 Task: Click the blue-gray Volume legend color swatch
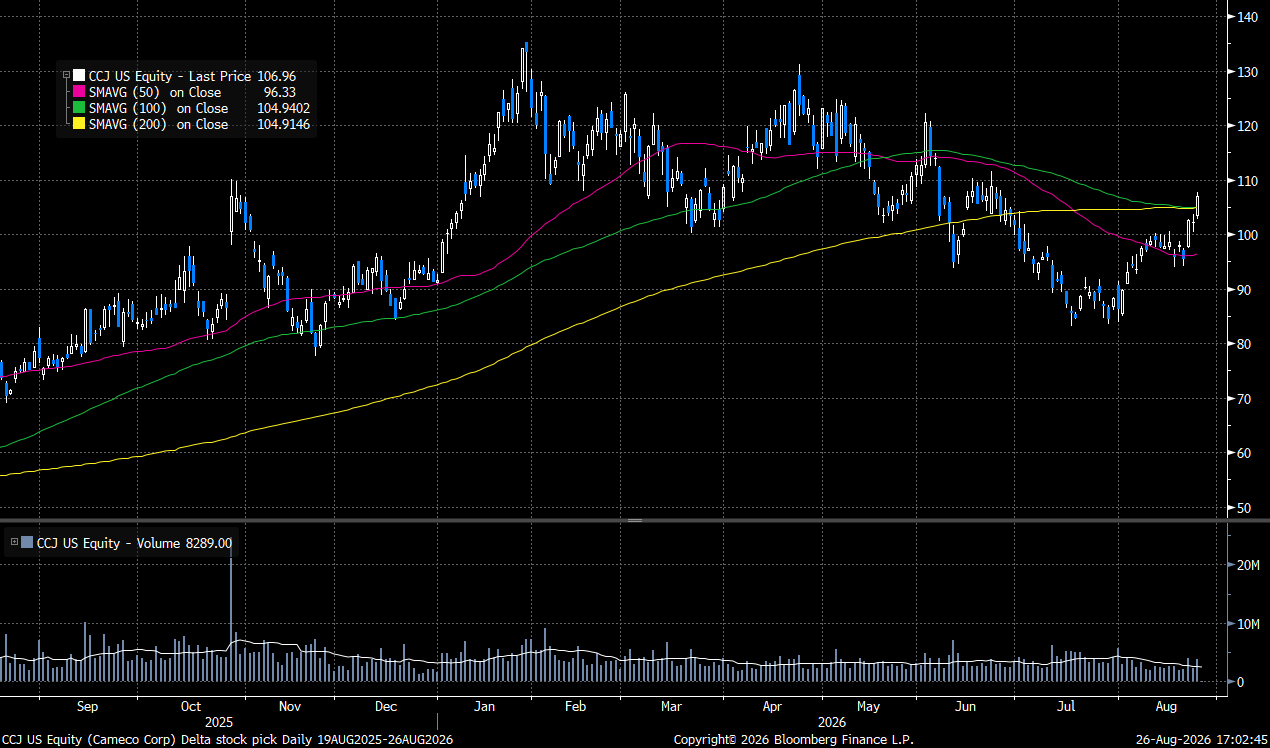pos(27,543)
